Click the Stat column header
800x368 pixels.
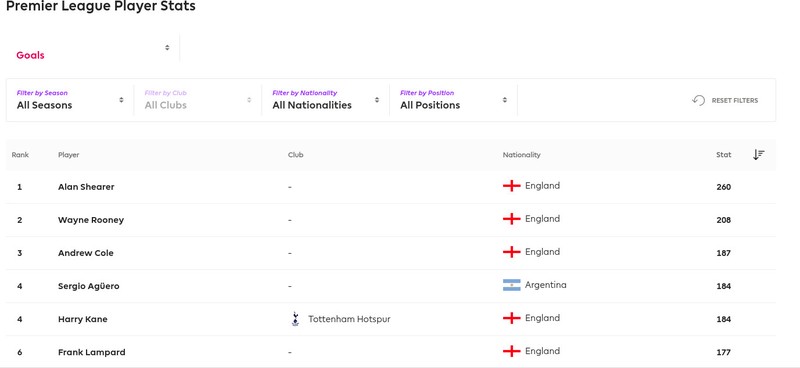[723, 155]
